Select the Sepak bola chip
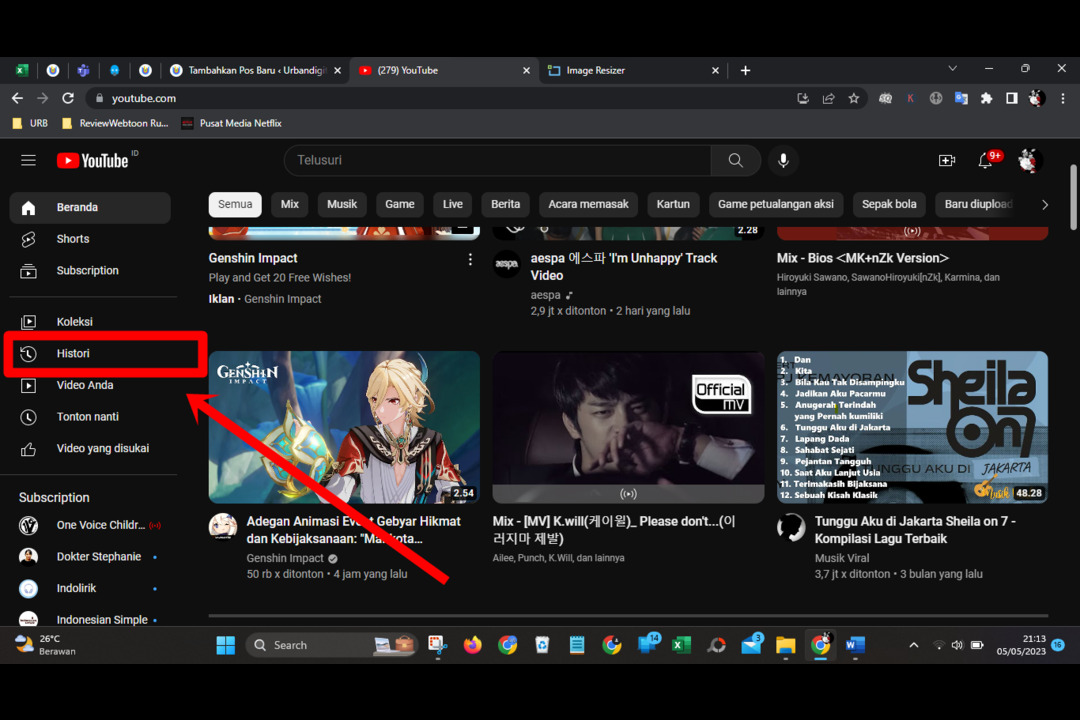The height and width of the screenshot is (720, 1080). pos(889,204)
